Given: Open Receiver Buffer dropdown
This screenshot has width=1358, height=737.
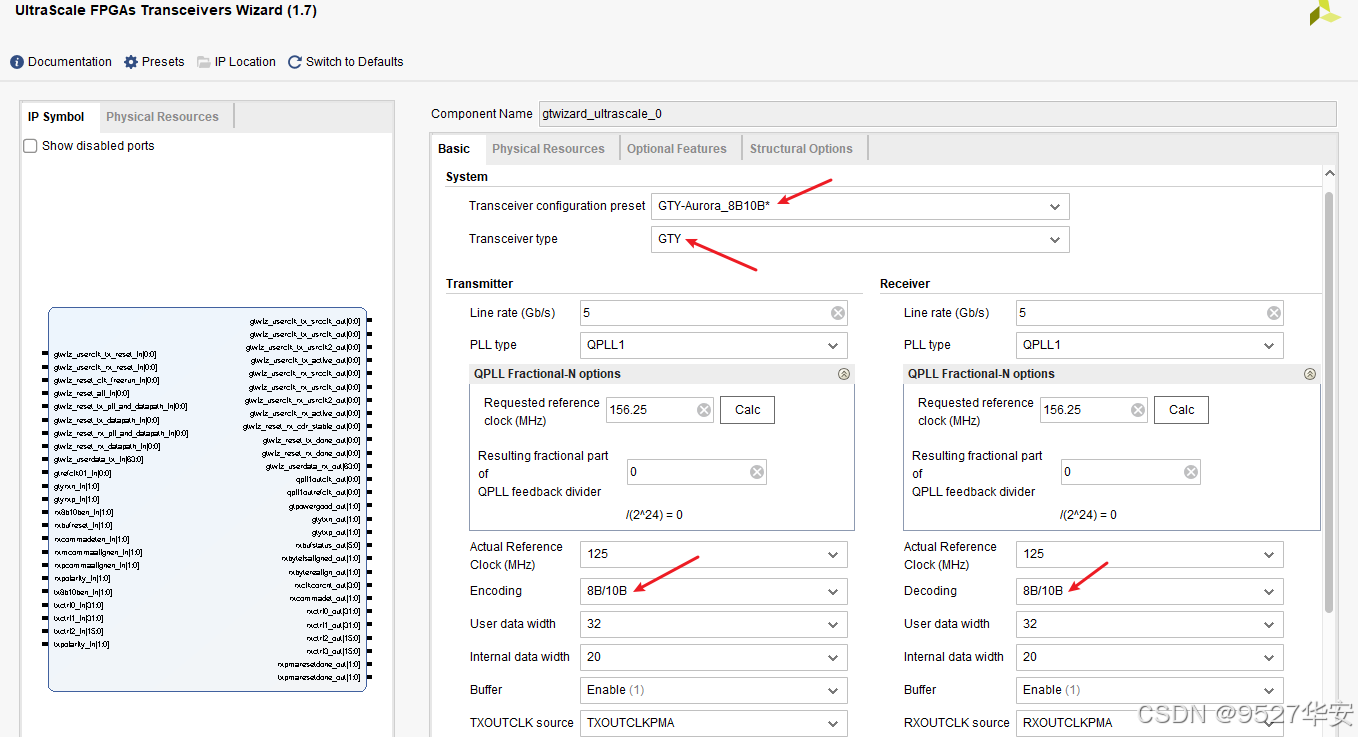Looking at the screenshot, I should coord(1150,690).
